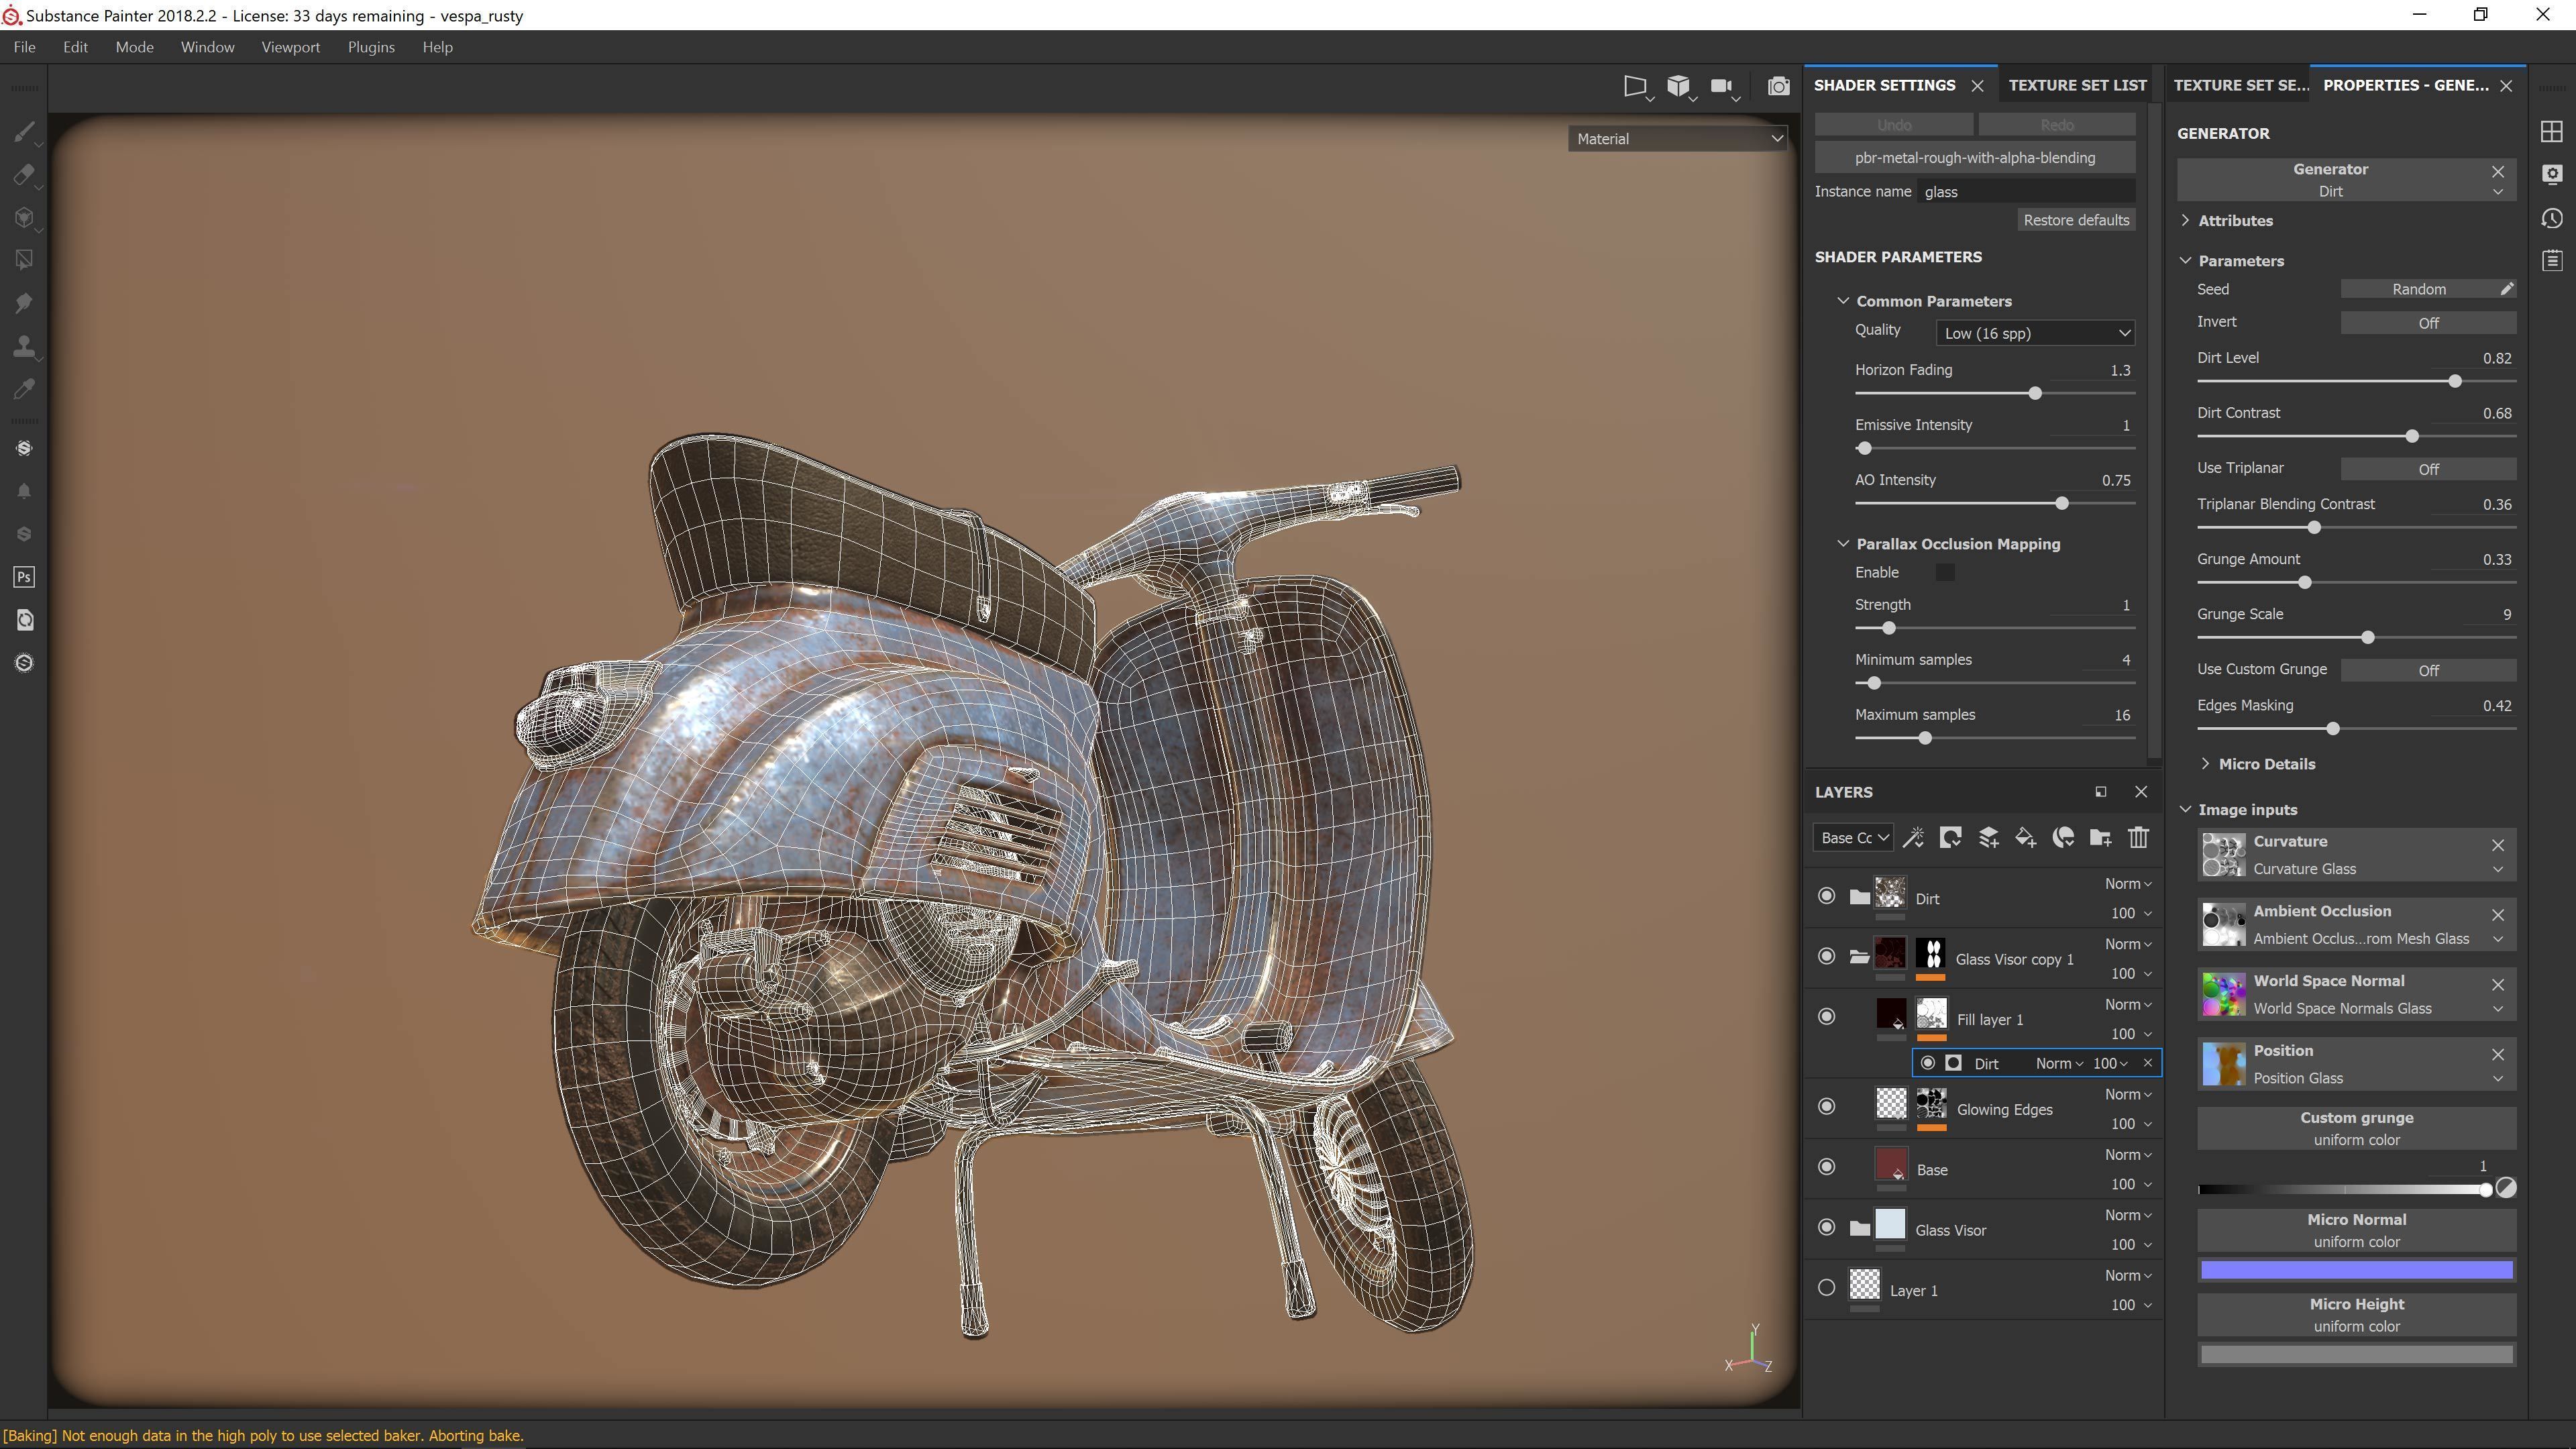Toggle Use Custom Grunge Off switch
This screenshot has height=1449, width=2576.
point(2428,670)
